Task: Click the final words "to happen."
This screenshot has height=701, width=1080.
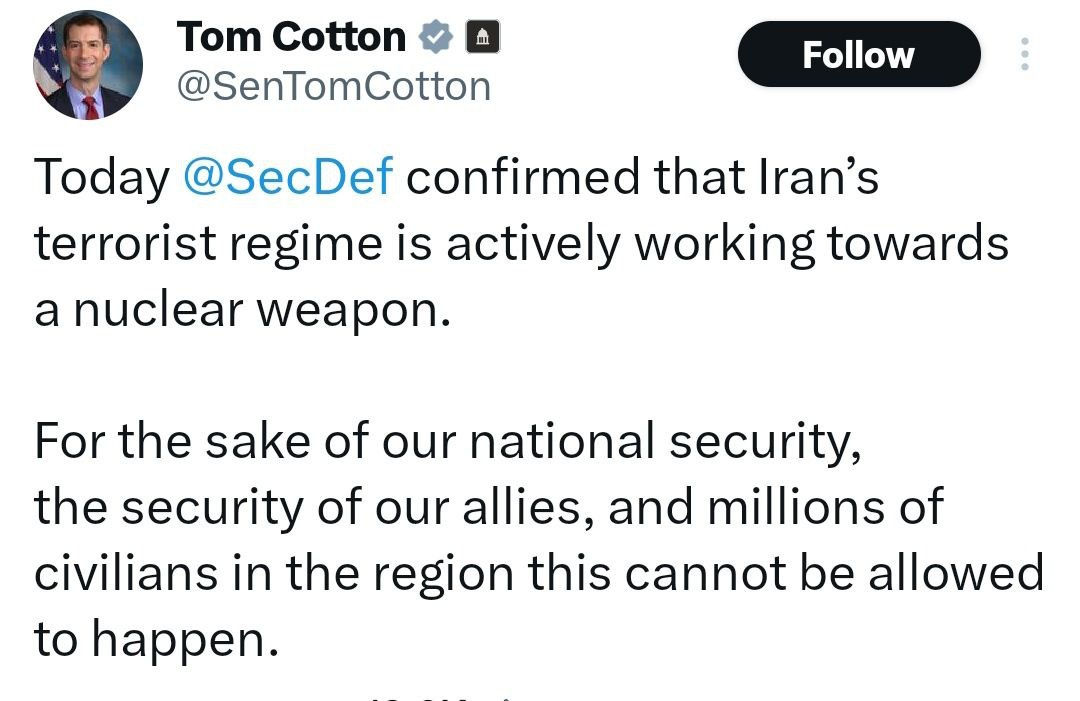Action: (155, 639)
